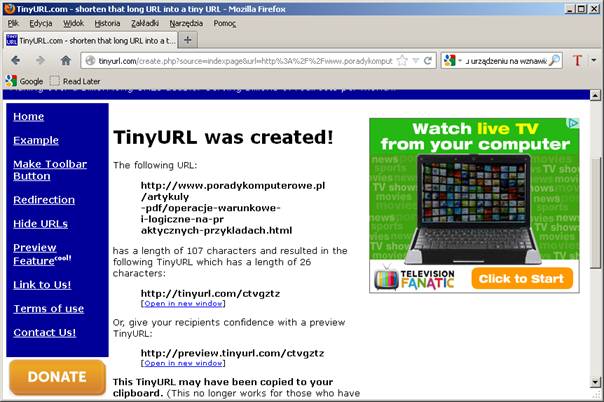Click the TinyURL was created! heading
Viewport: 604px width, 402px height.
(x=223, y=137)
